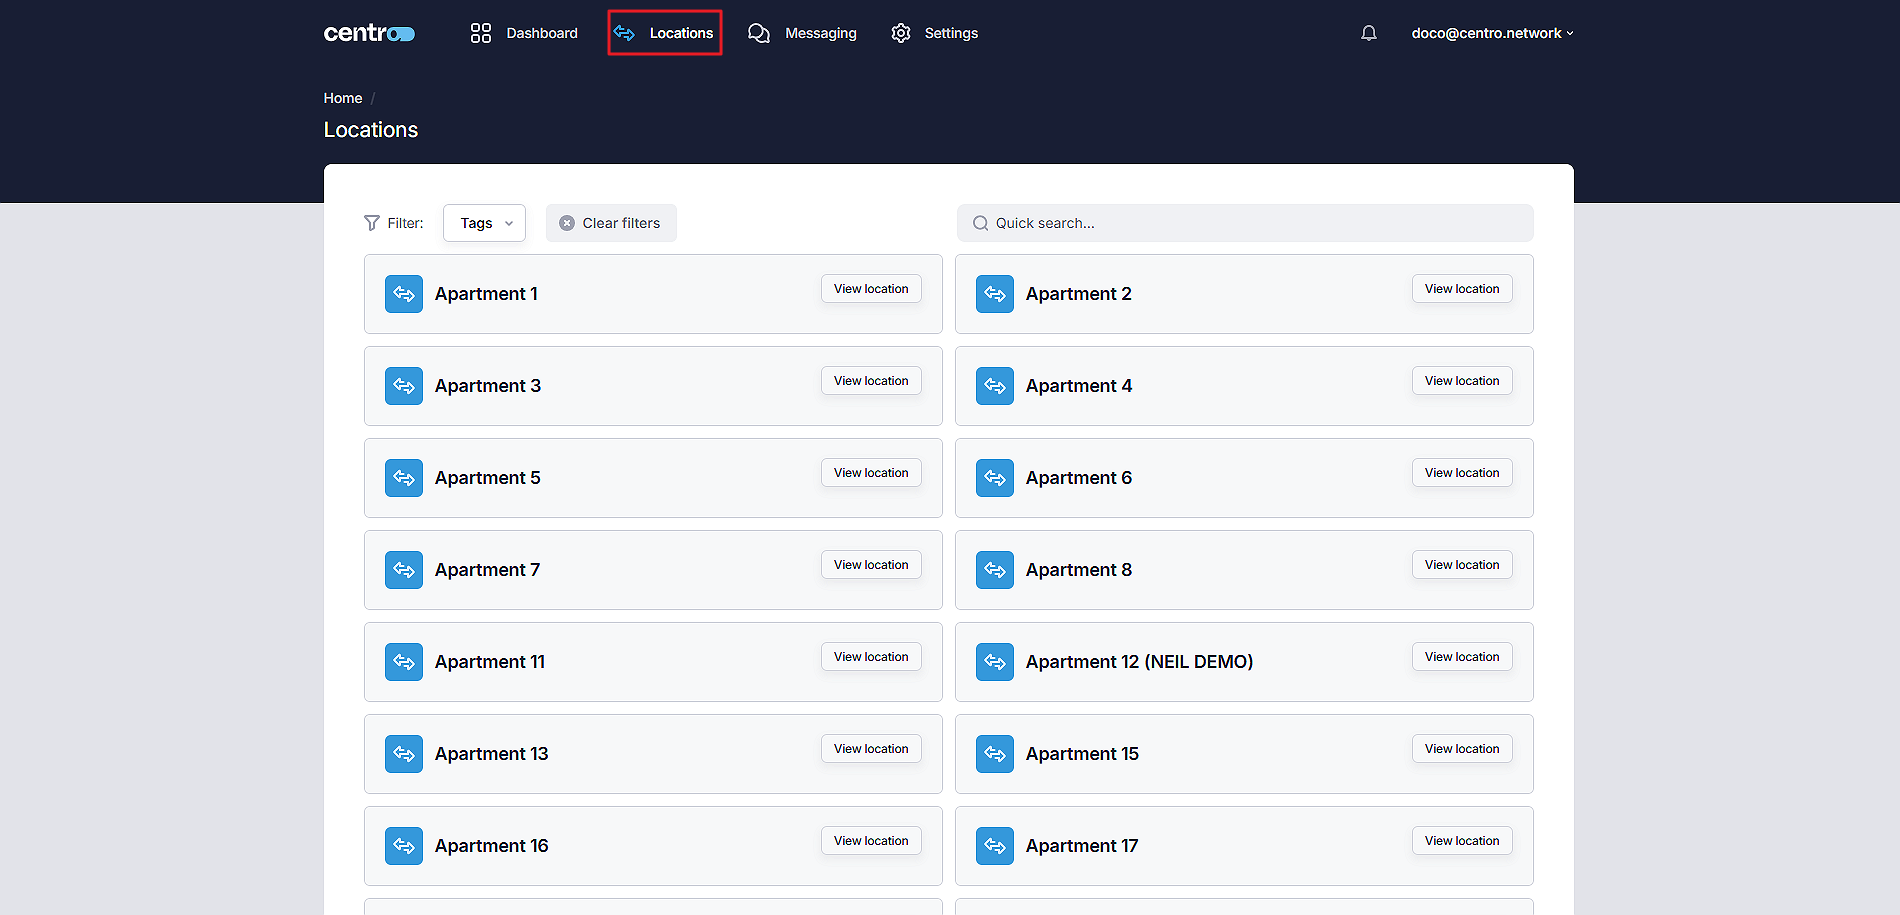Click the Locations arrows icon in navbar
1900x915 pixels.
(625, 33)
